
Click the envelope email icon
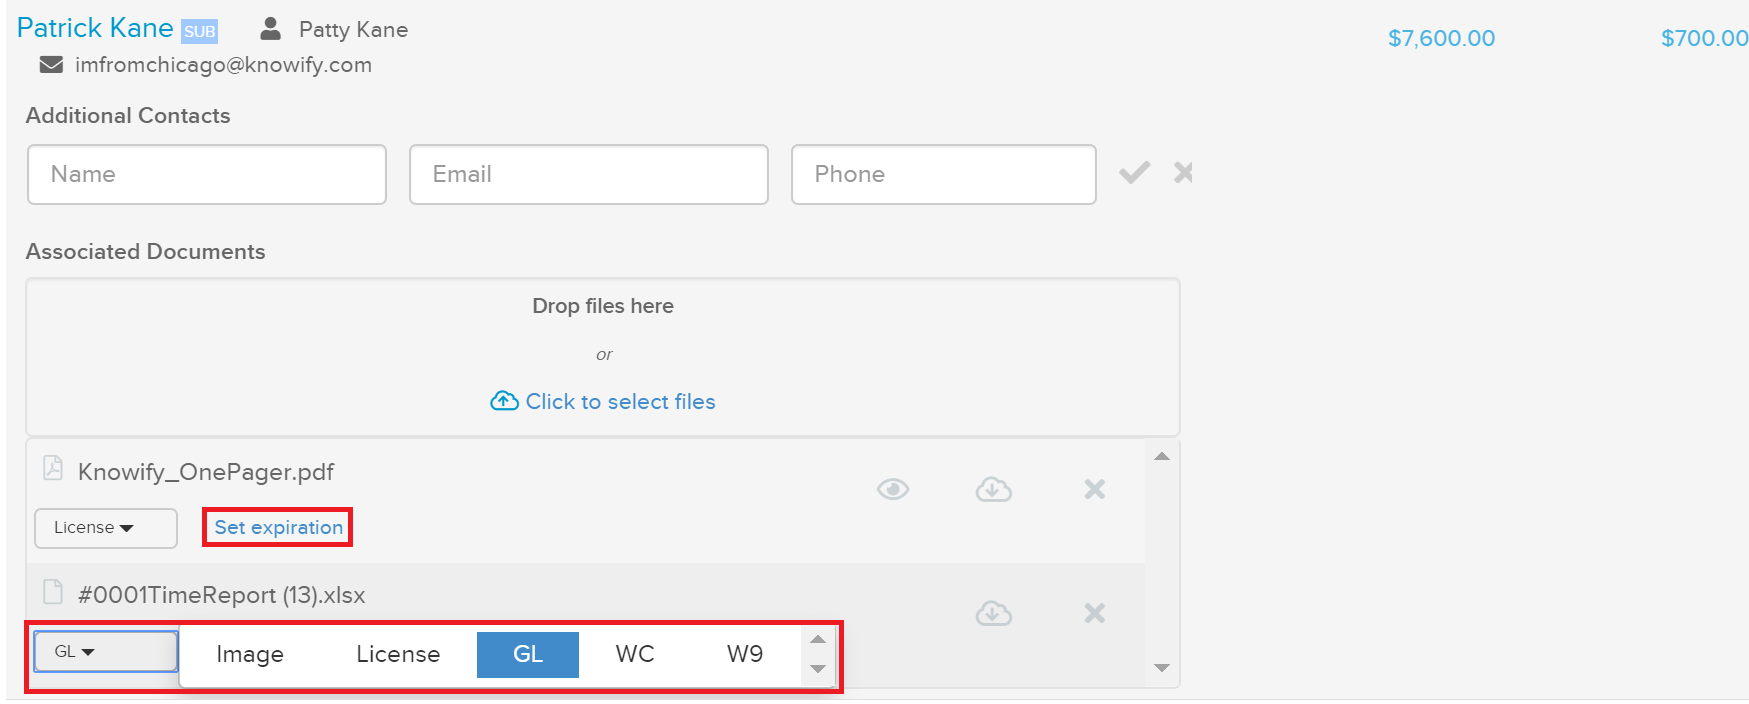[51, 65]
